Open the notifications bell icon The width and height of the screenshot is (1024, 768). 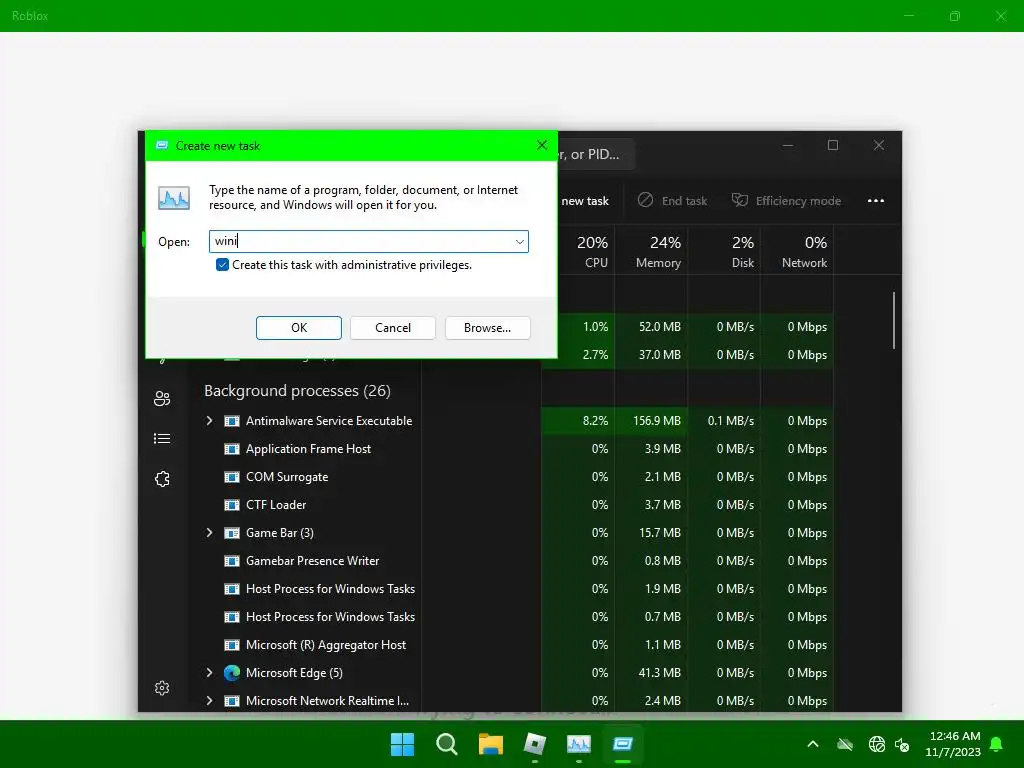point(997,744)
